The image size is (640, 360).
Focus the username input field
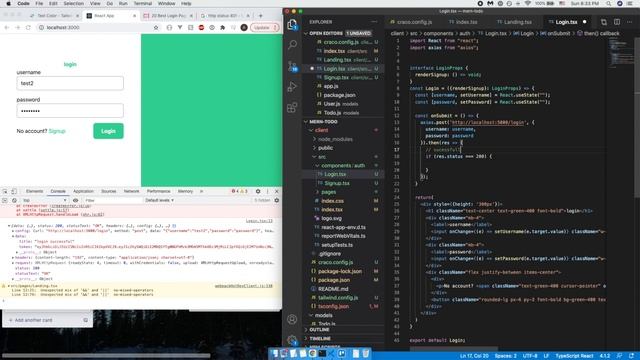70,83
